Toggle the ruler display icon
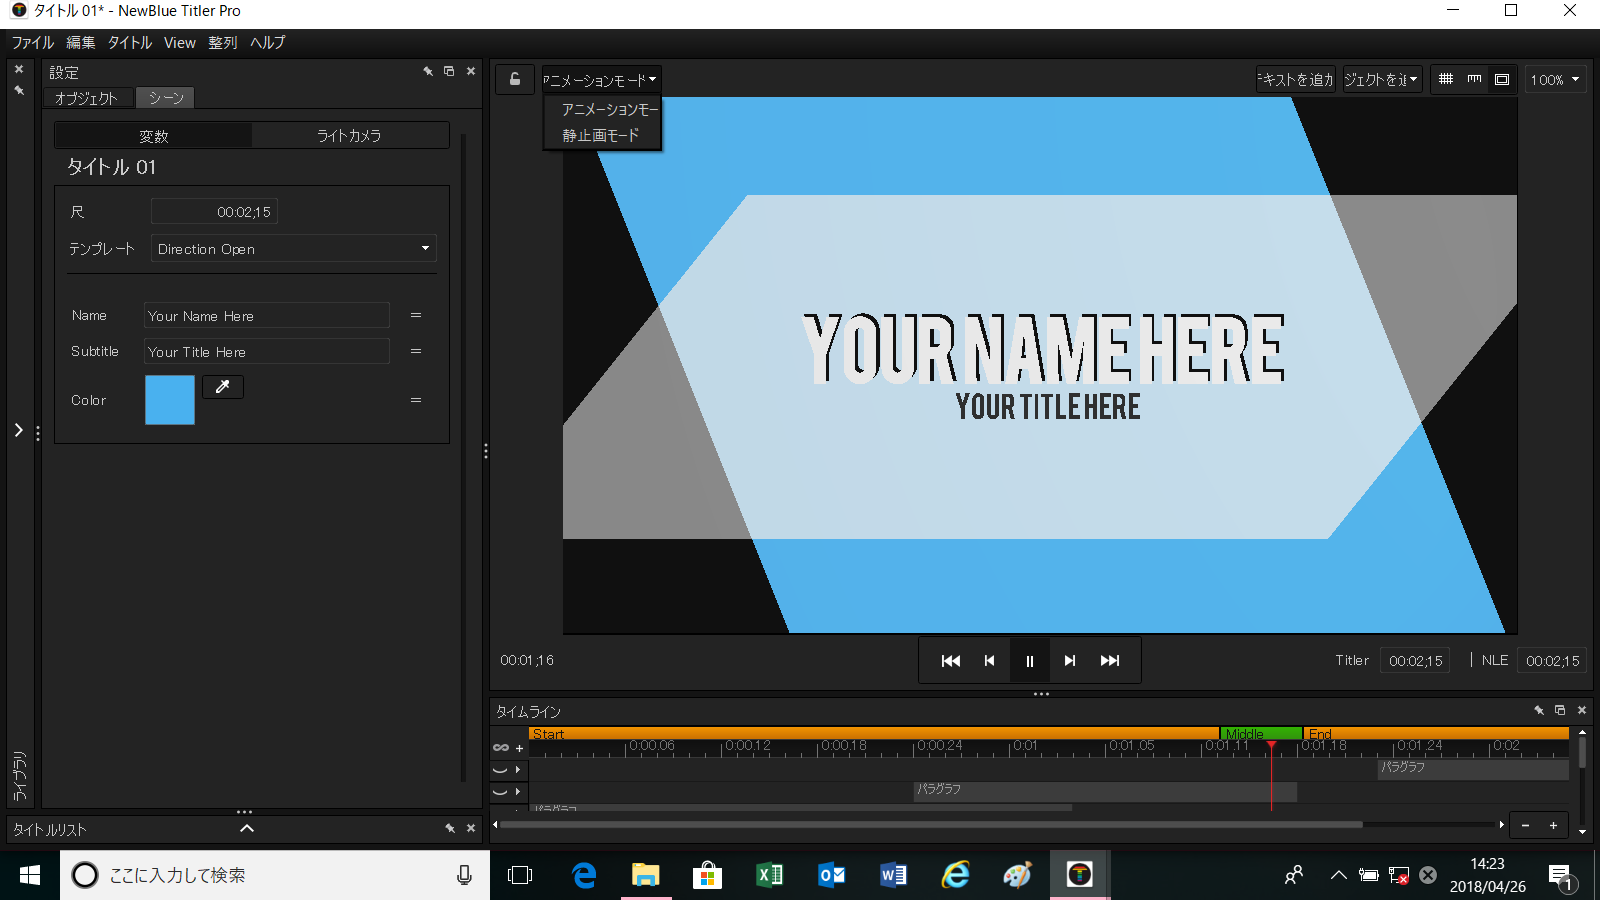1600x900 pixels. tap(1474, 79)
